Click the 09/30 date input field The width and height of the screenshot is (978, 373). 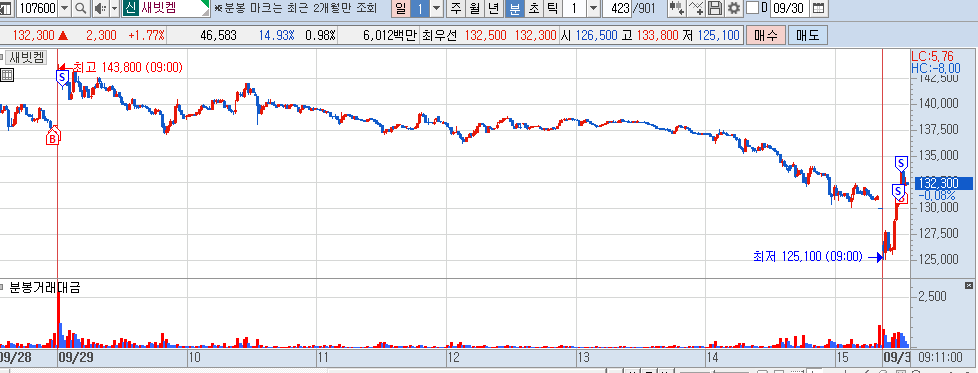click(x=790, y=9)
